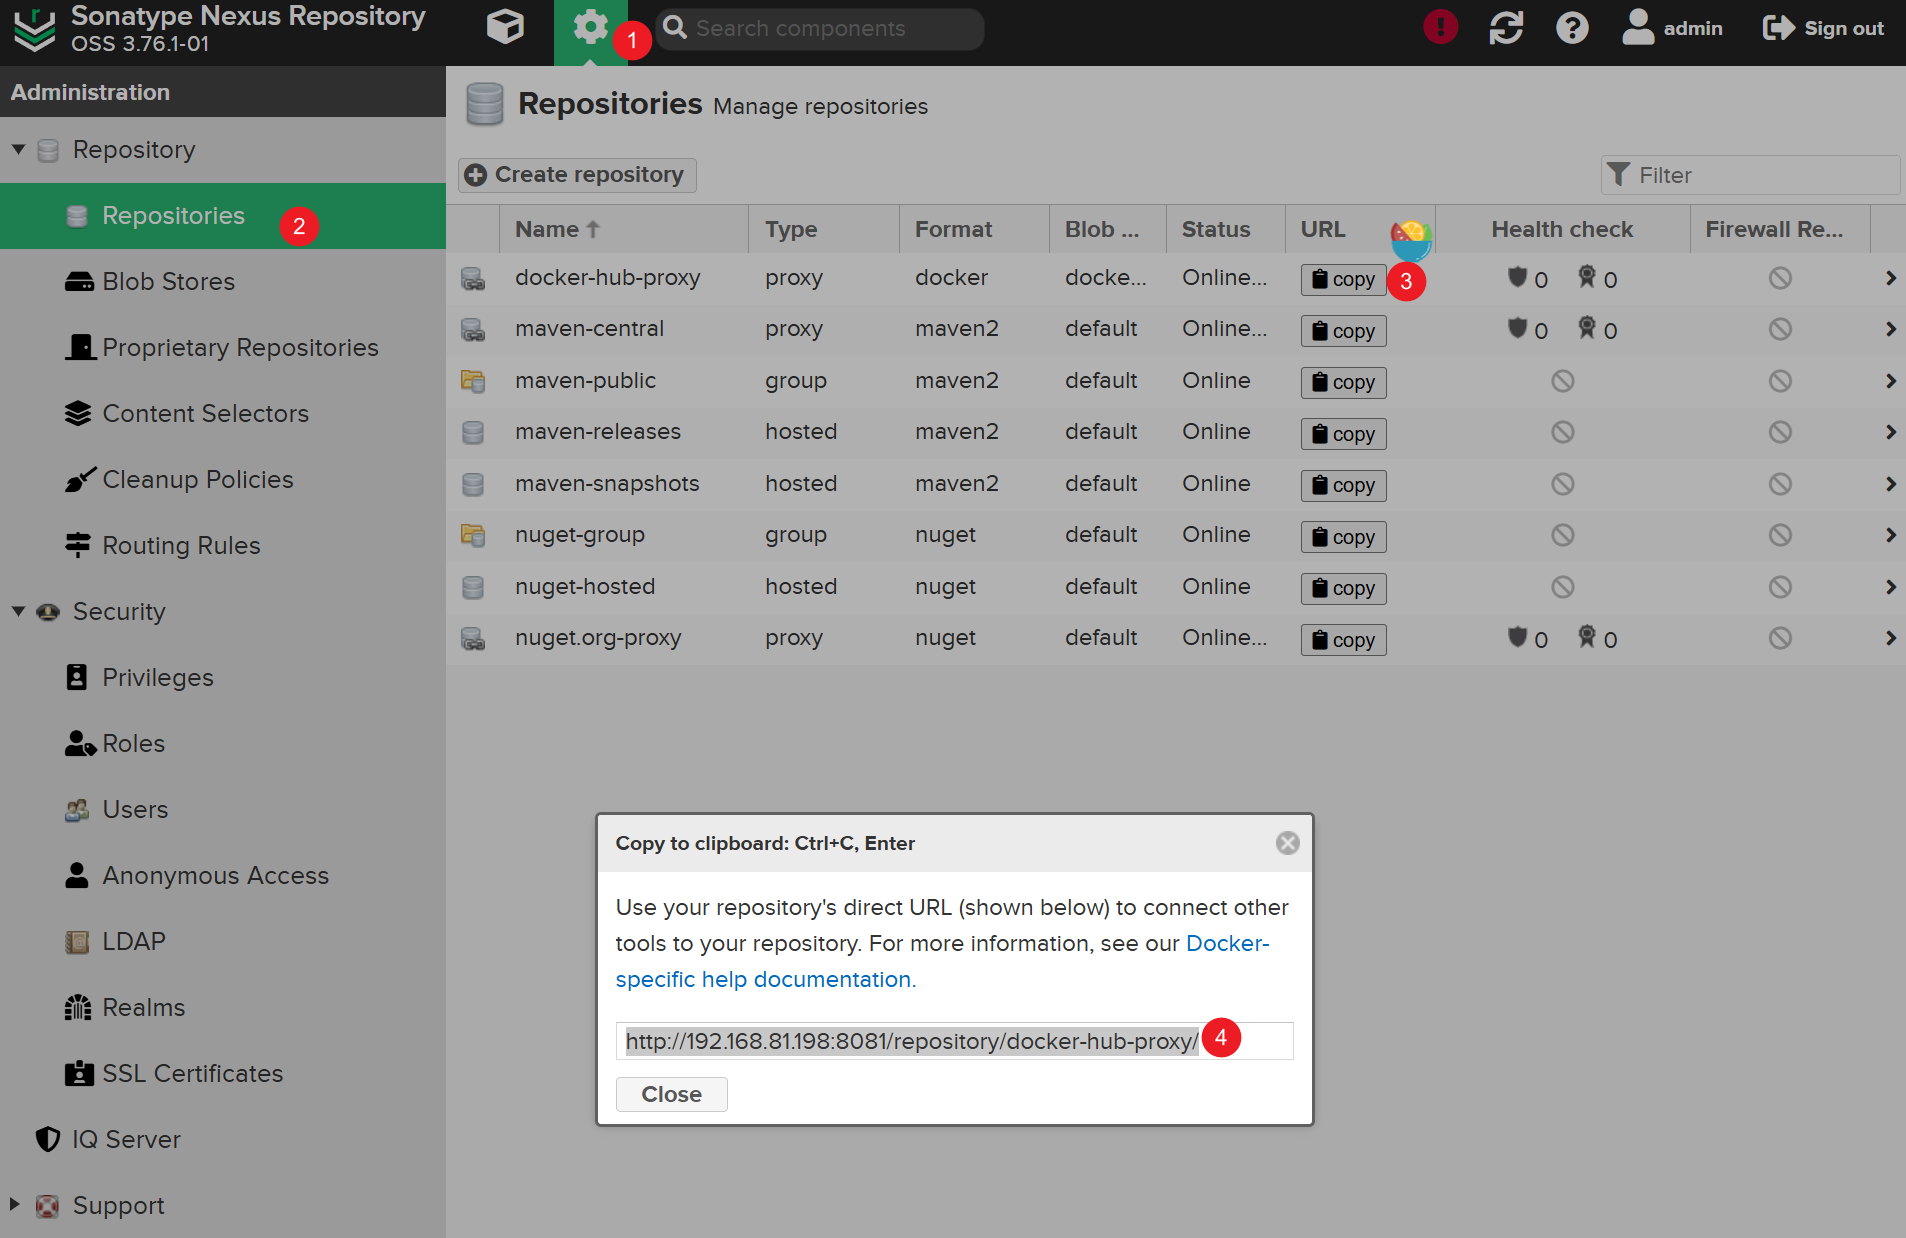Close the Copy to clipboard dialog via X

[x=1288, y=843]
